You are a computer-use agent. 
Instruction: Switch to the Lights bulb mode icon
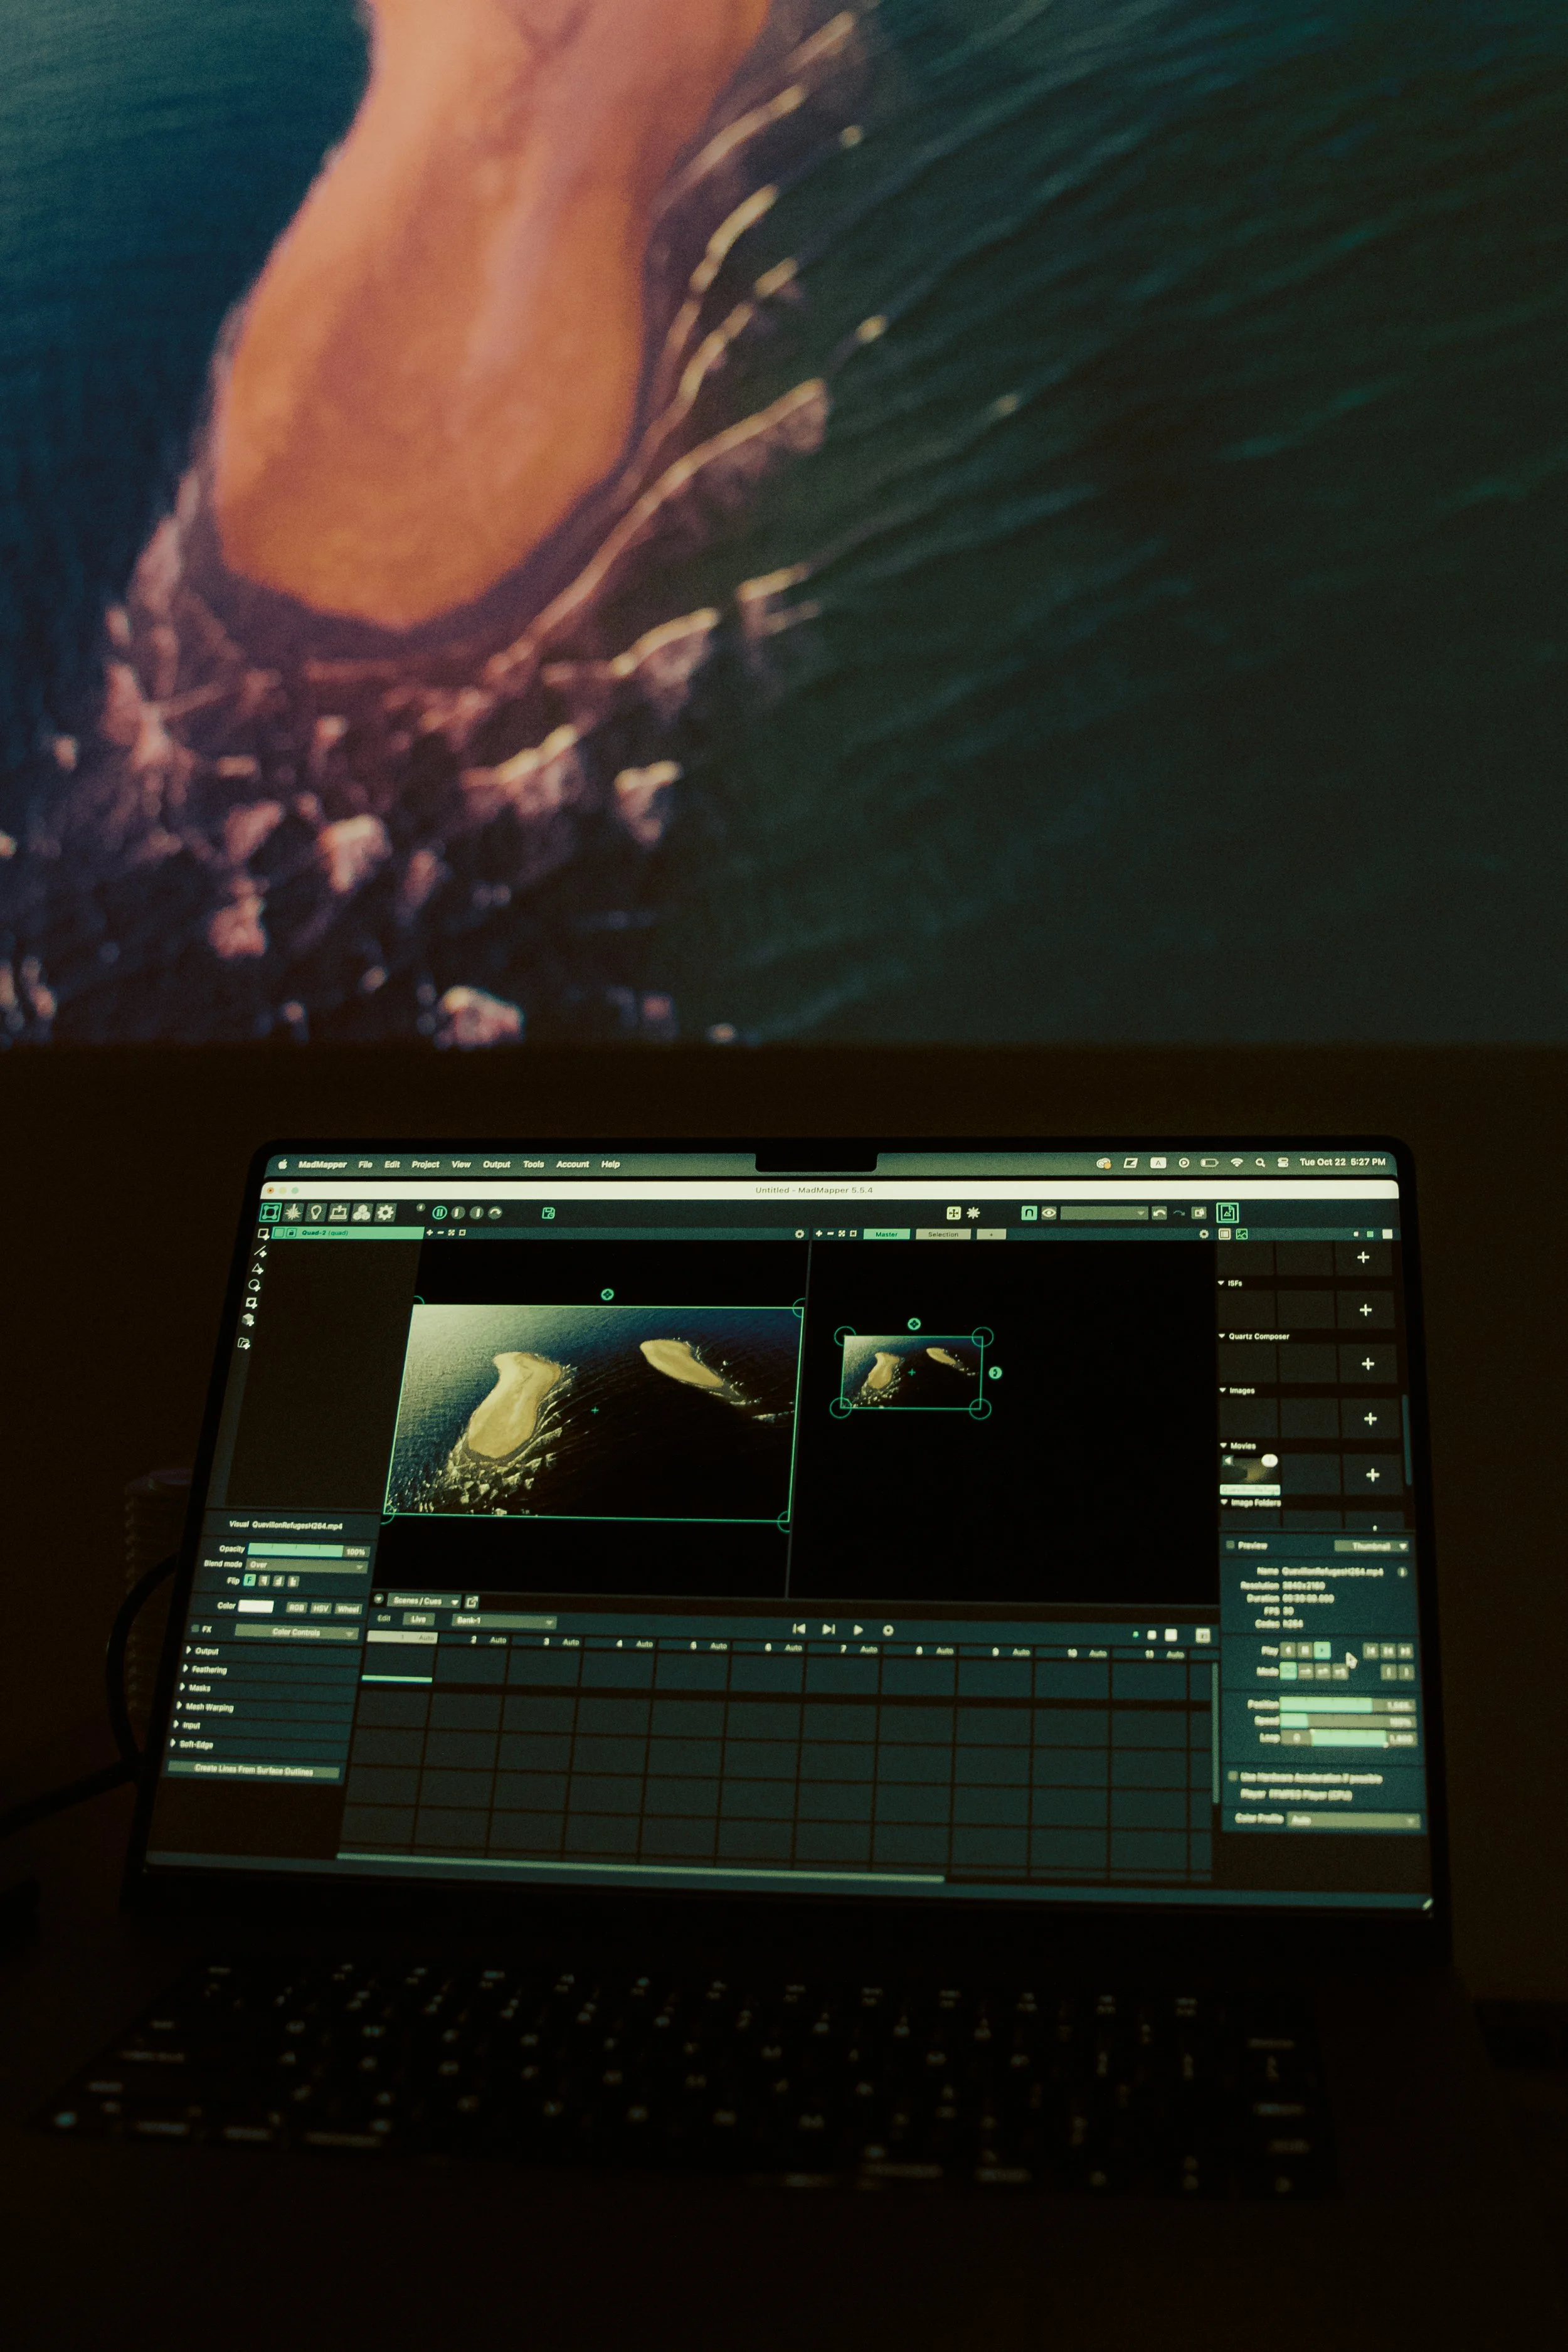(316, 1212)
